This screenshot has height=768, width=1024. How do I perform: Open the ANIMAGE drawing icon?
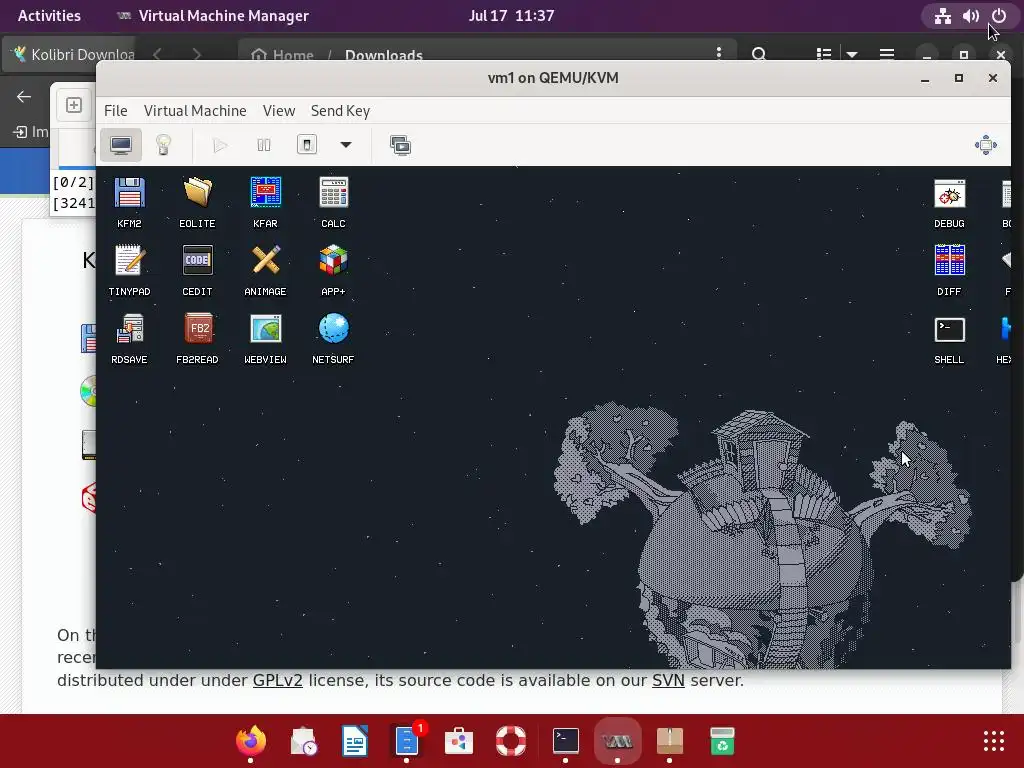point(265,270)
